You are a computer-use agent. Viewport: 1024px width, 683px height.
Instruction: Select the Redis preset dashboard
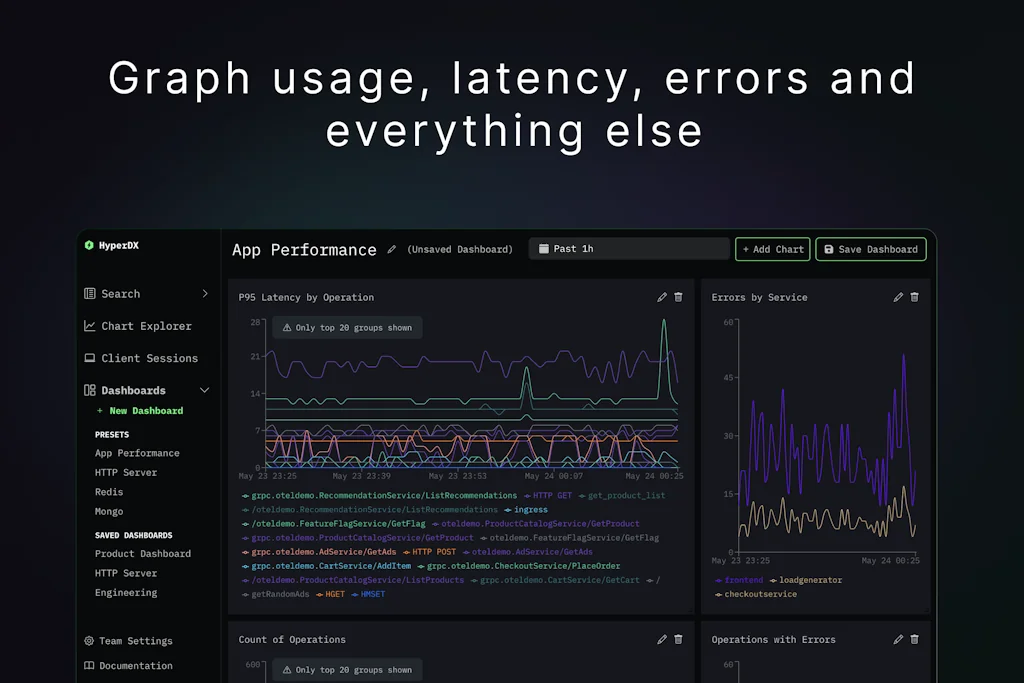pyautogui.click(x=110, y=492)
